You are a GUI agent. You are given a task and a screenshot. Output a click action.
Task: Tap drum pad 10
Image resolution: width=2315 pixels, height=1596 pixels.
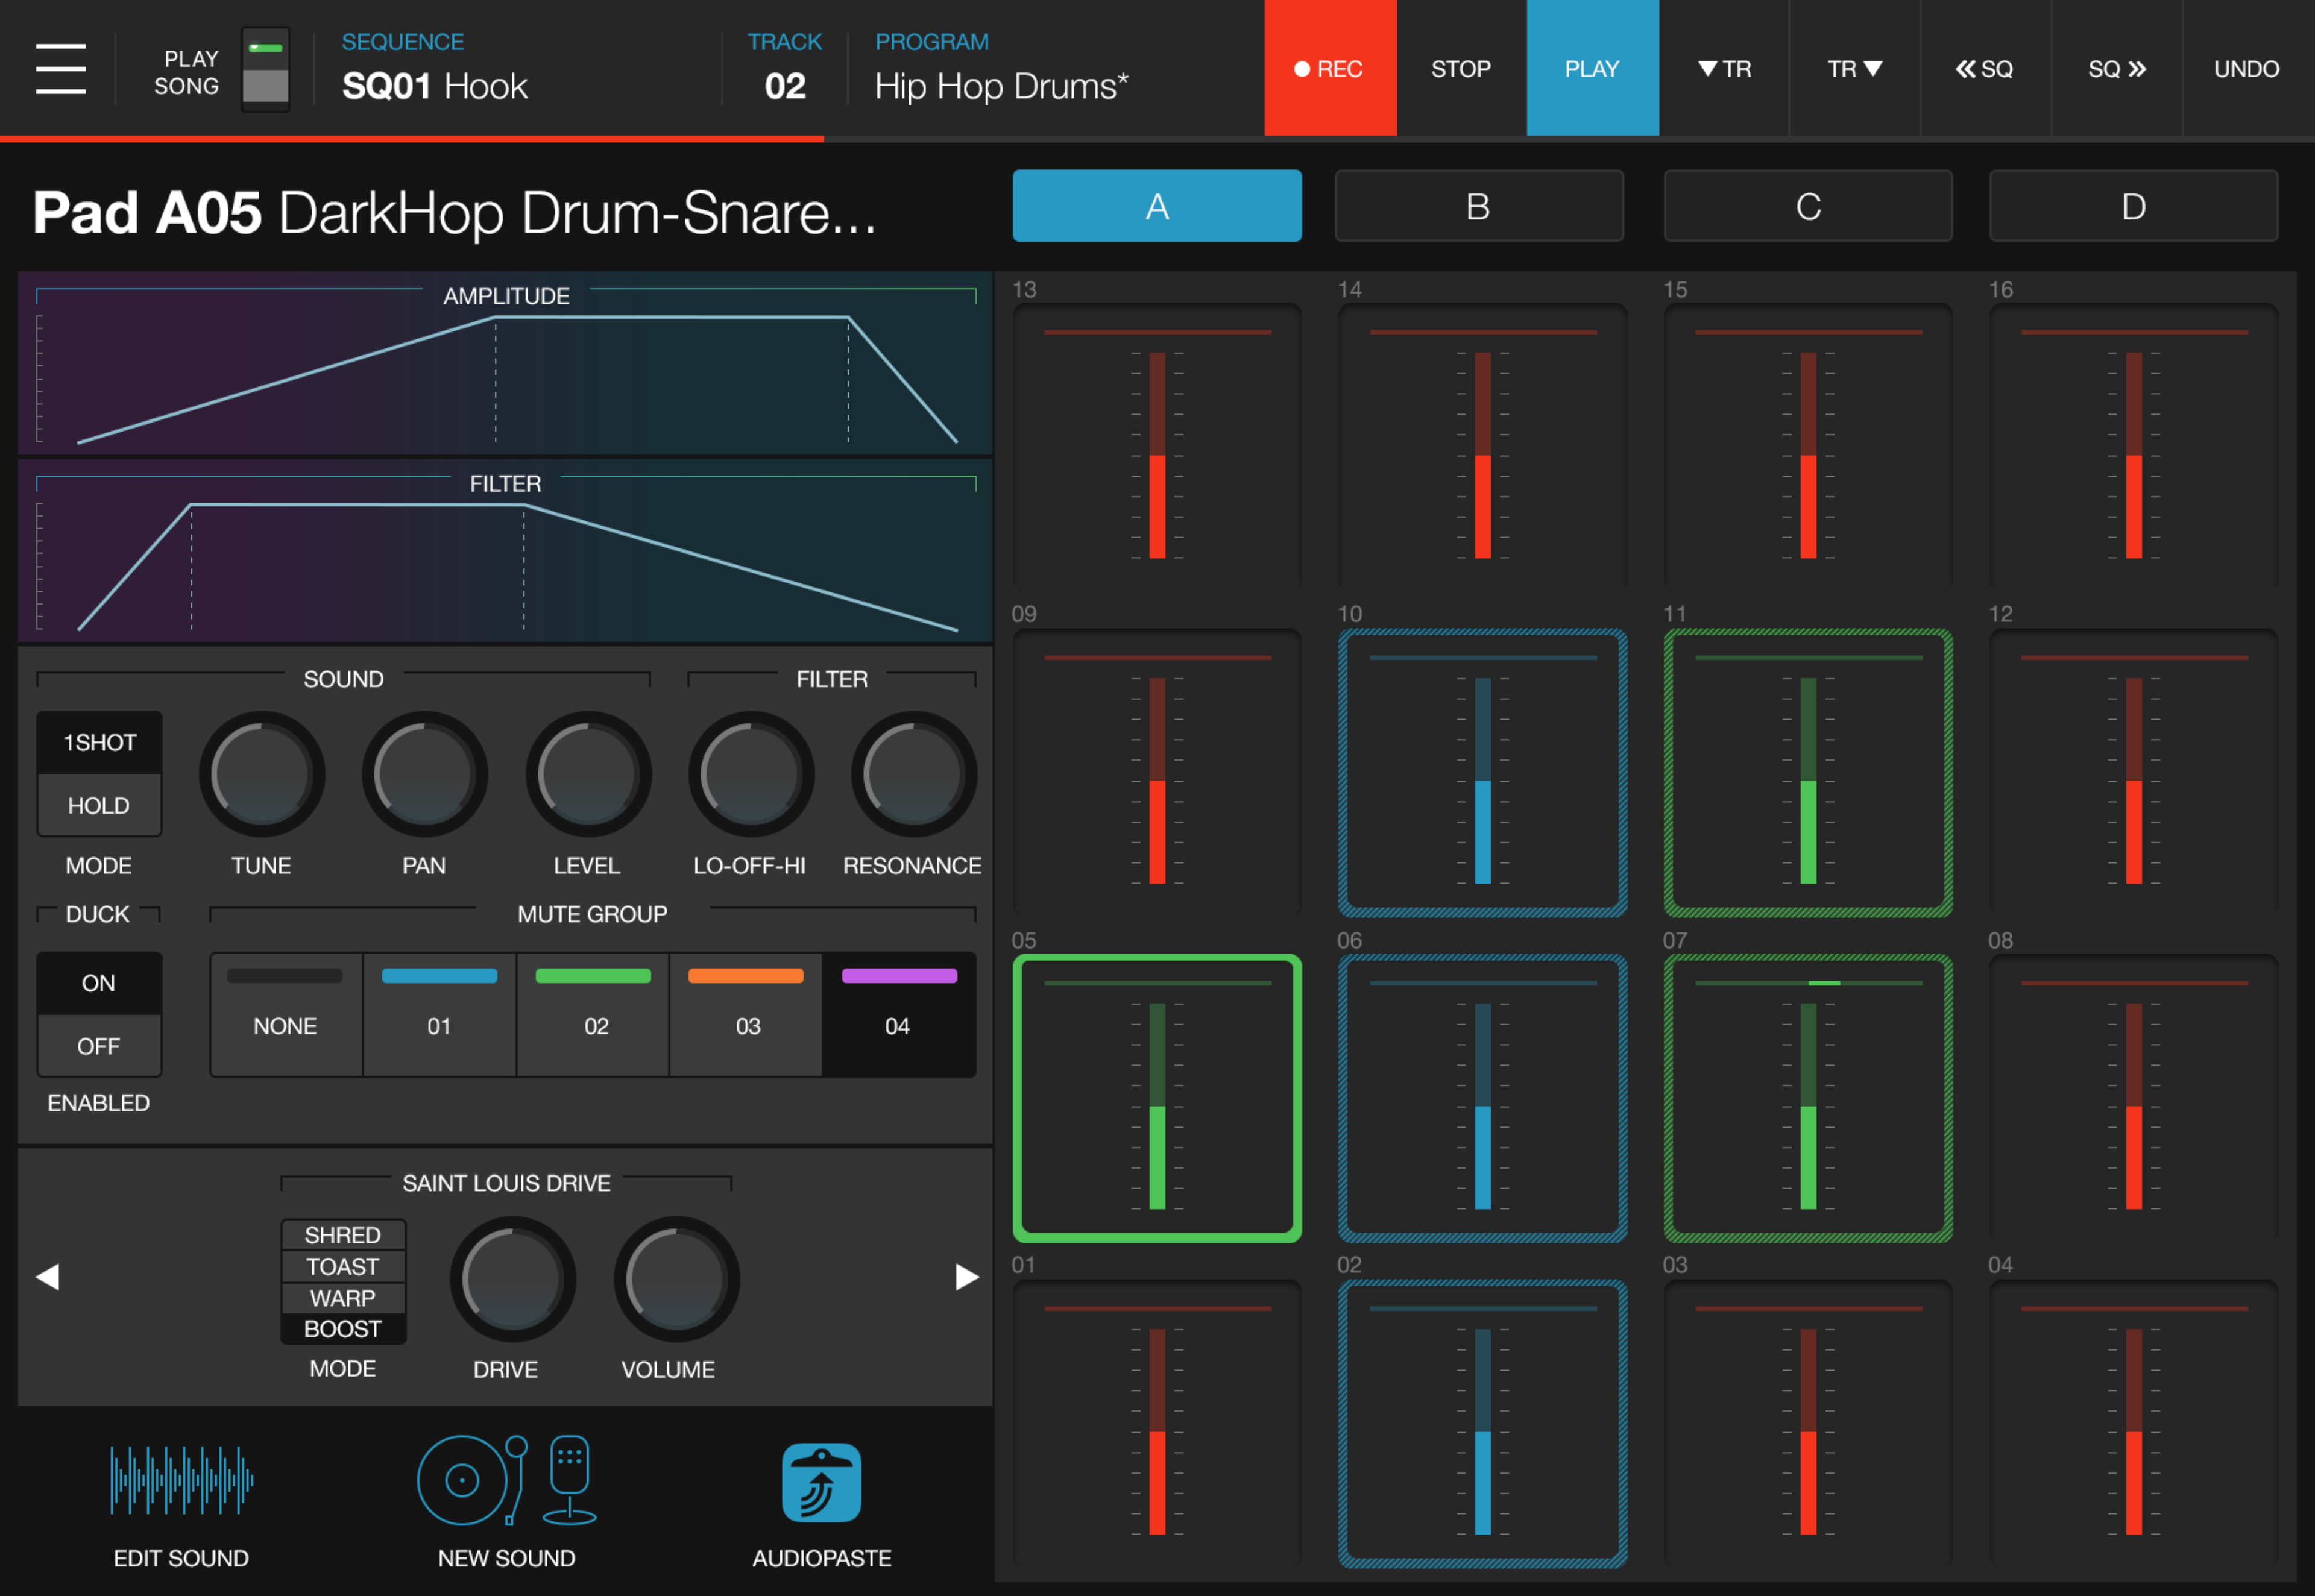1482,773
